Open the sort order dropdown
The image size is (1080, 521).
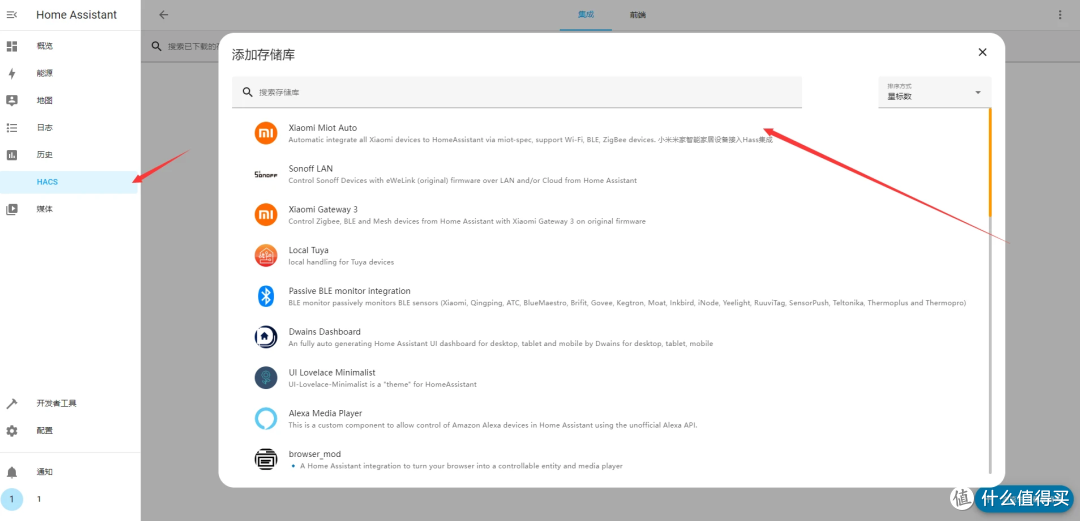(935, 92)
